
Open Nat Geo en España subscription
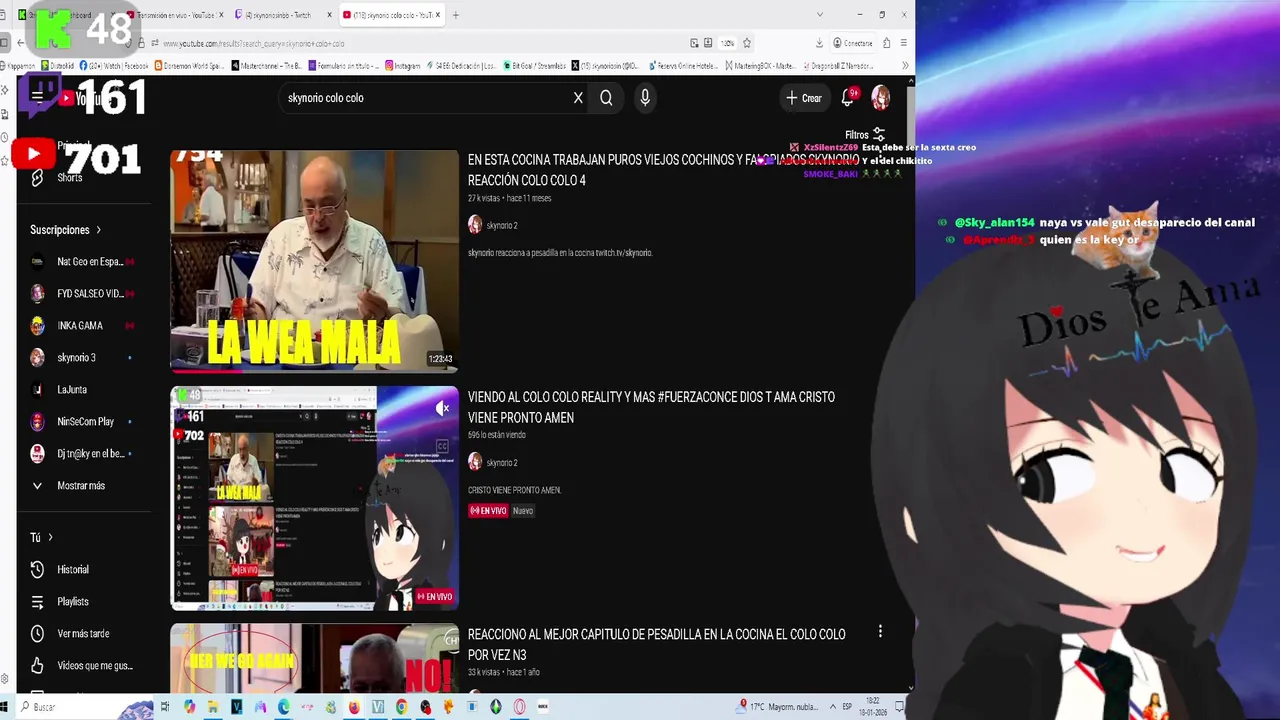(x=84, y=262)
